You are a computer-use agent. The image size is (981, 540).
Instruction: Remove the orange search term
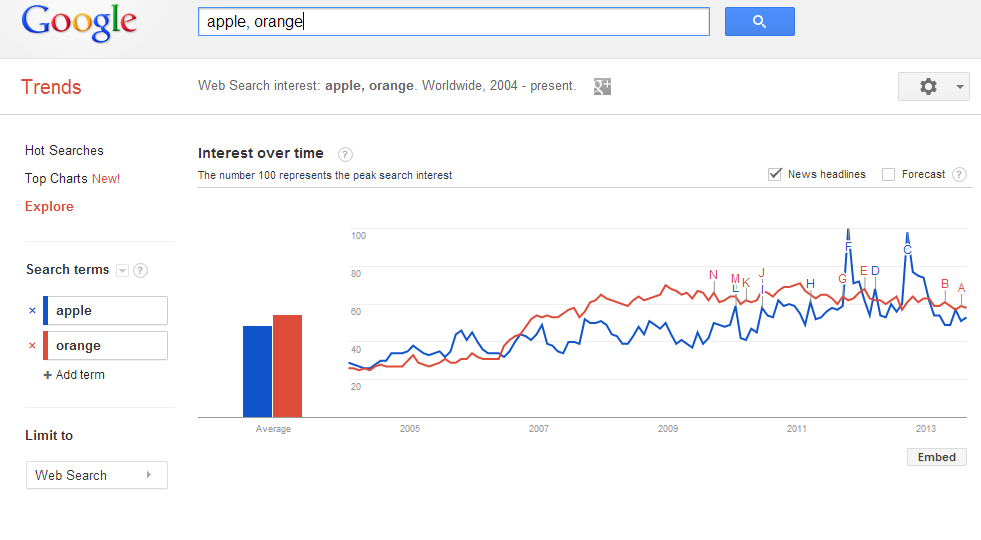click(32, 346)
